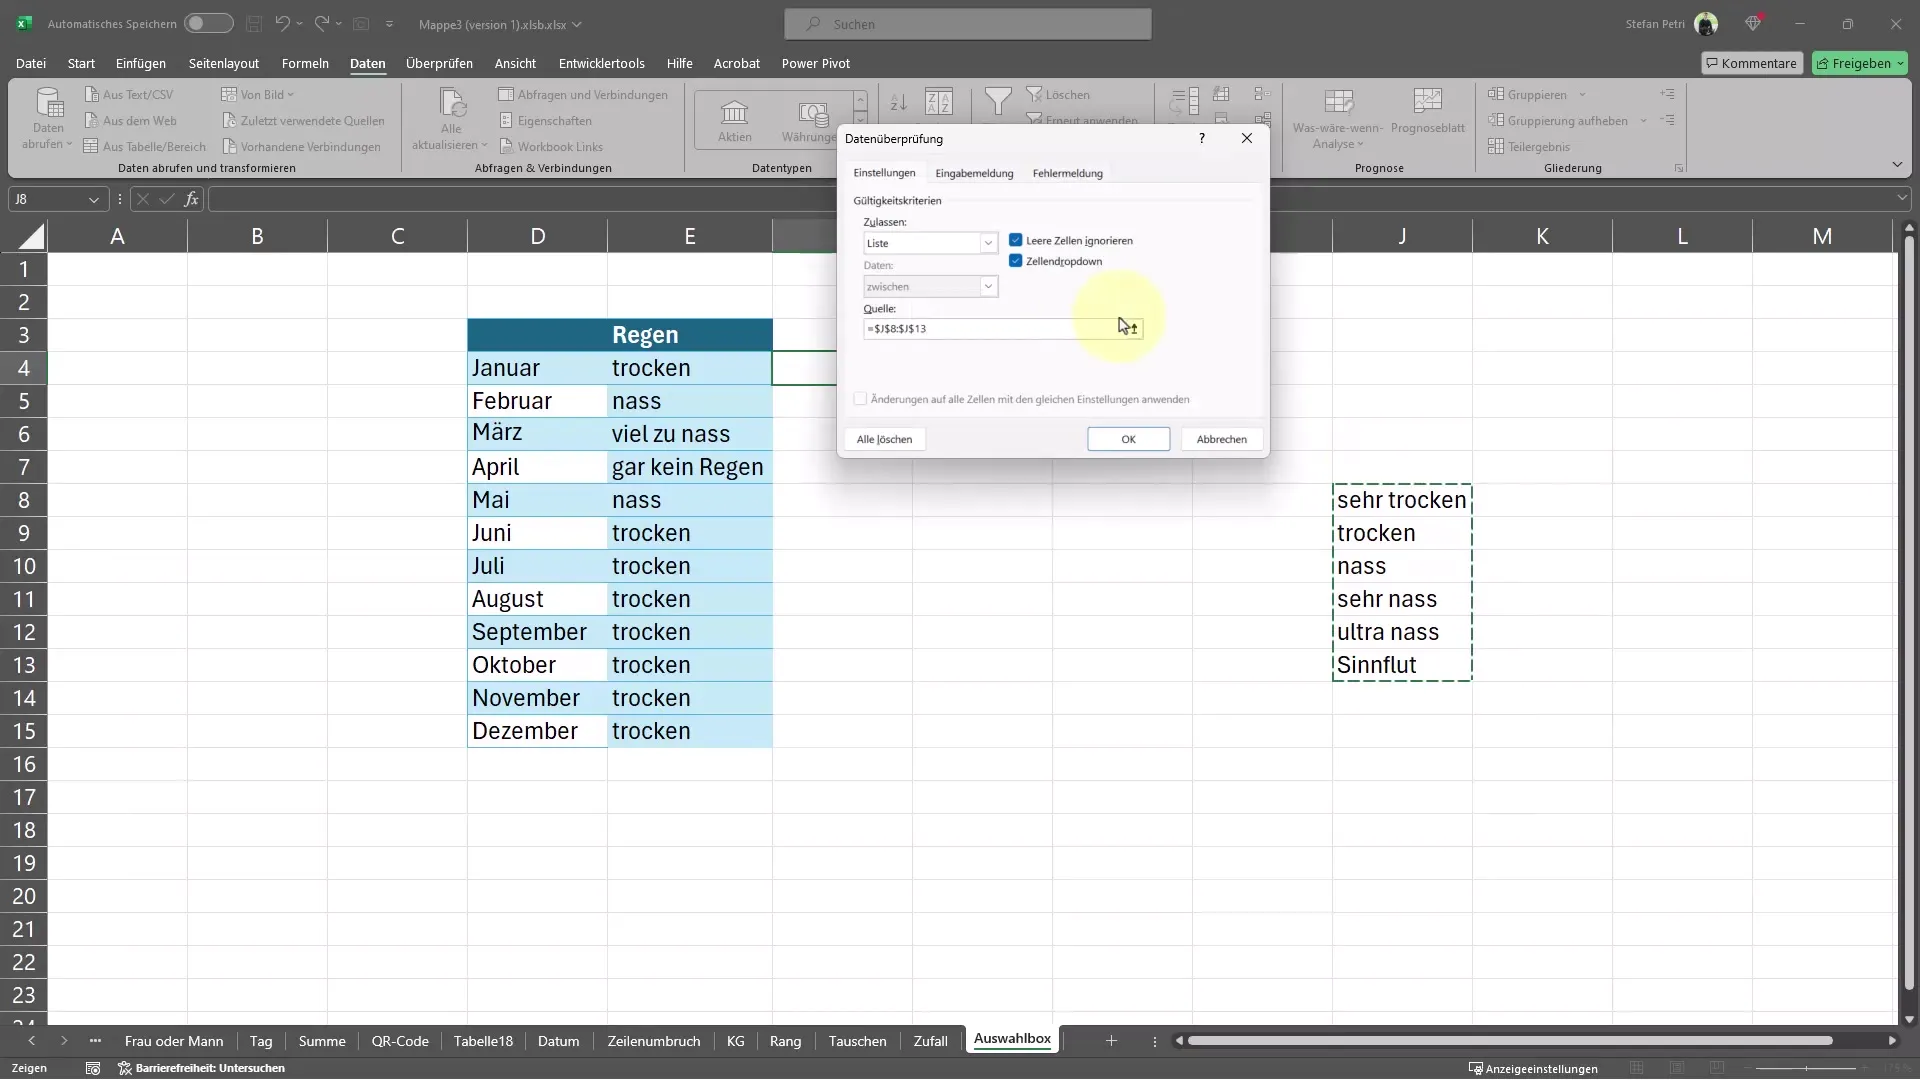Click the horizontal scrollbar thumb

[1510, 1041]
